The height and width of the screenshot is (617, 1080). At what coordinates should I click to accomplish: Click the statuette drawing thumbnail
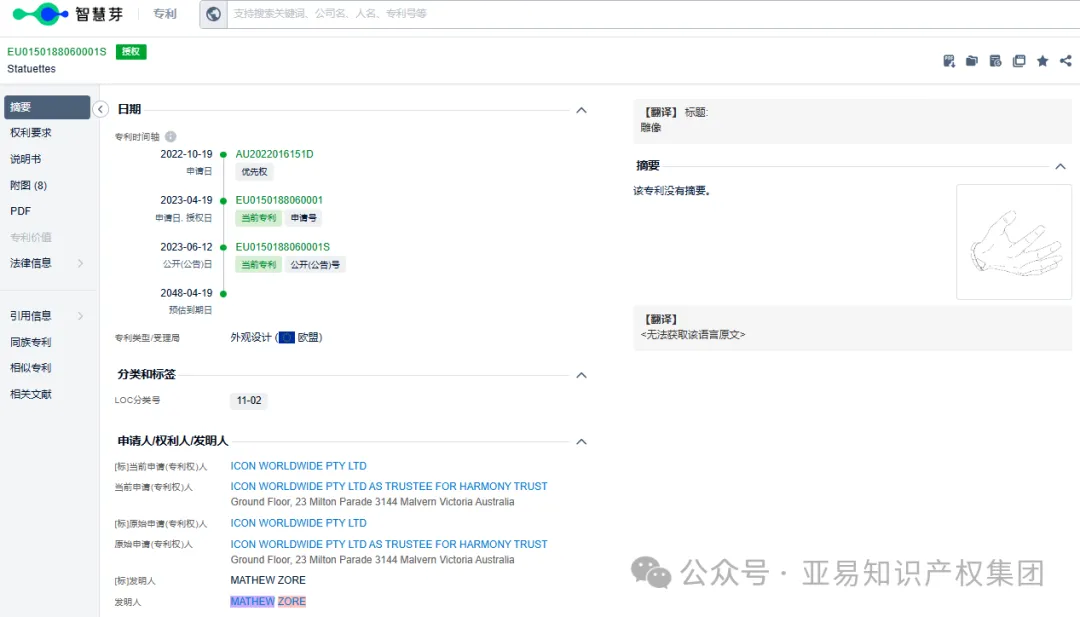(x=1013, y=241)
